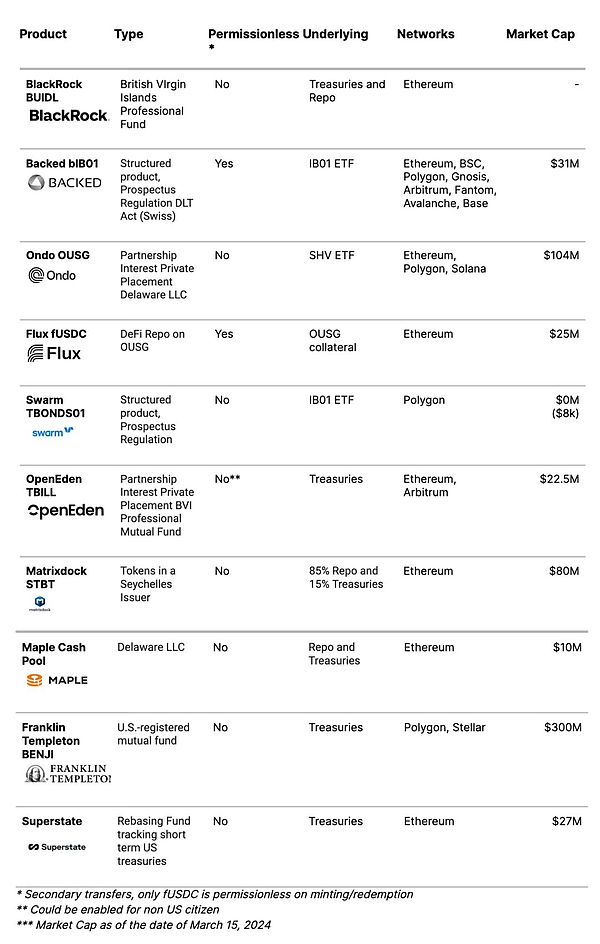Select the Networks column header
The width and height of the screenshot is (600, 944).
pyautogui.click(x=425, y=34)
